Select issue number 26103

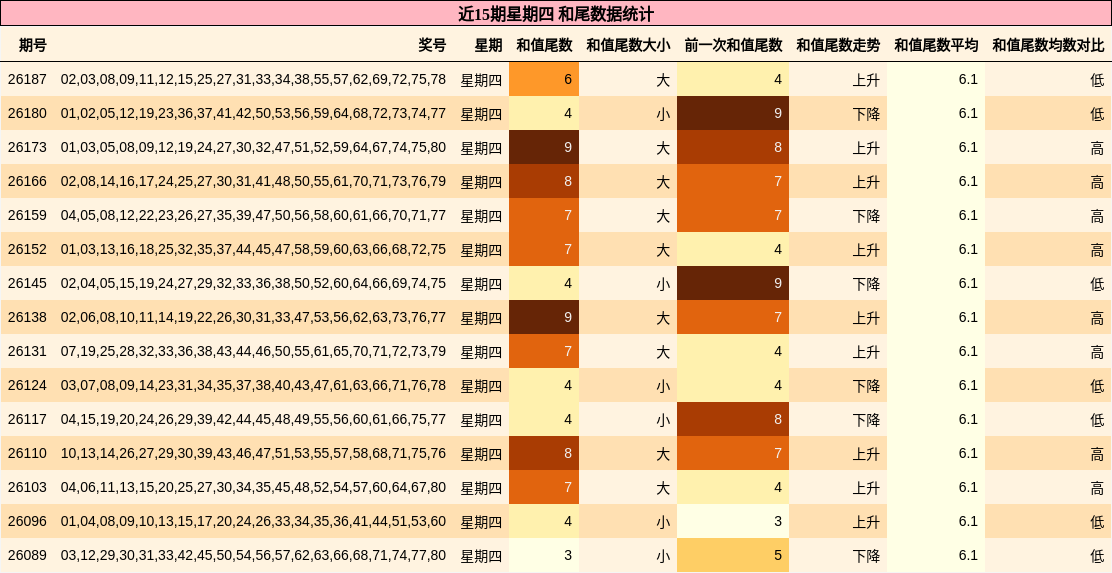point(27,488)
